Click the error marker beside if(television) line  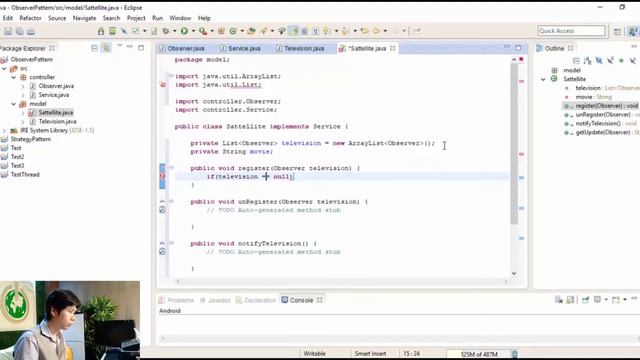click(x=162, y=176)
